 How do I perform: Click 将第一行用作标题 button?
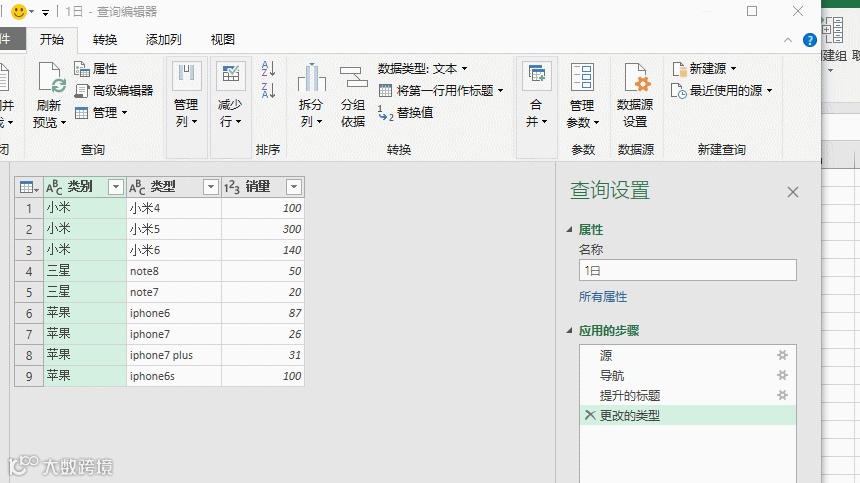[x=436, y=90]
